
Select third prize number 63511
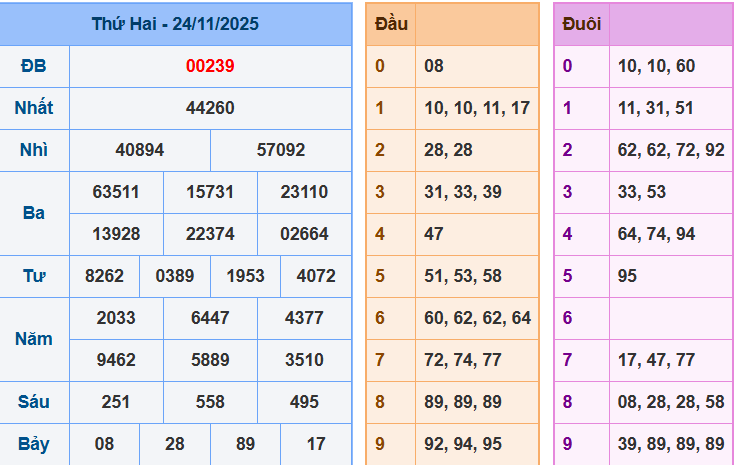(x=116, y=192)
